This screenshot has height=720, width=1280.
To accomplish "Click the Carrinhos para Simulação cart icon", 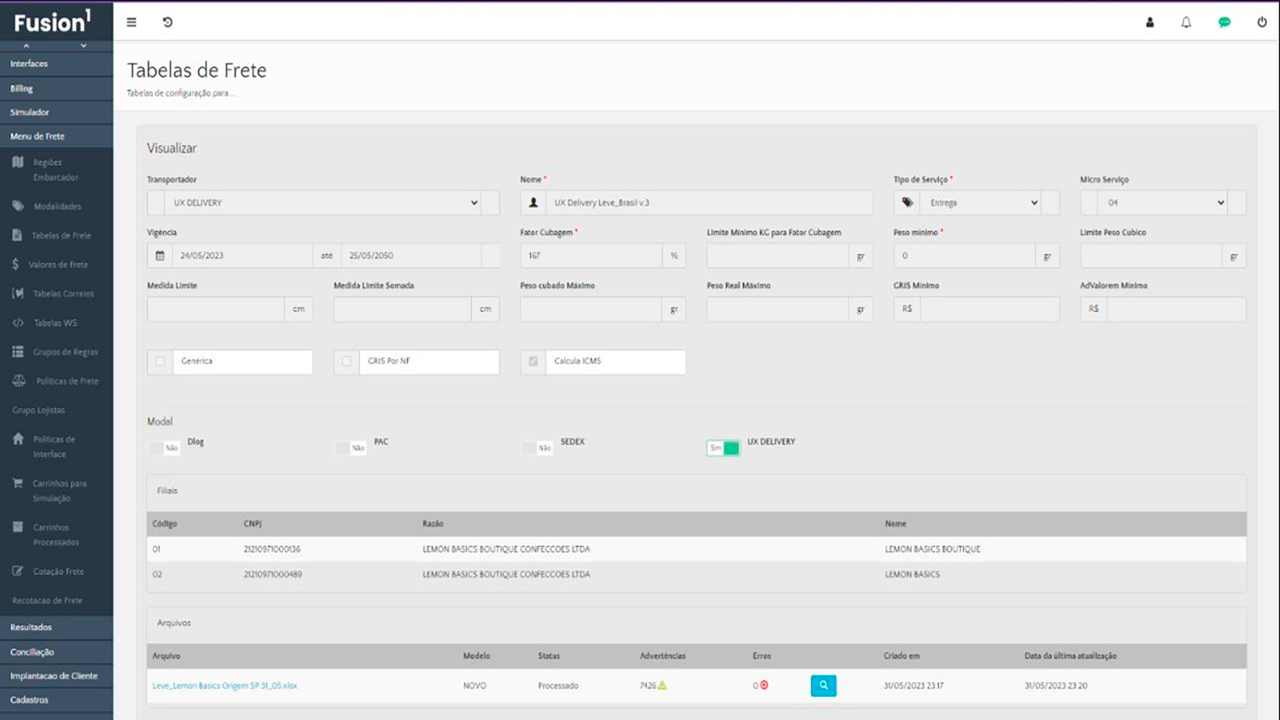I will (x=18, y=483).
